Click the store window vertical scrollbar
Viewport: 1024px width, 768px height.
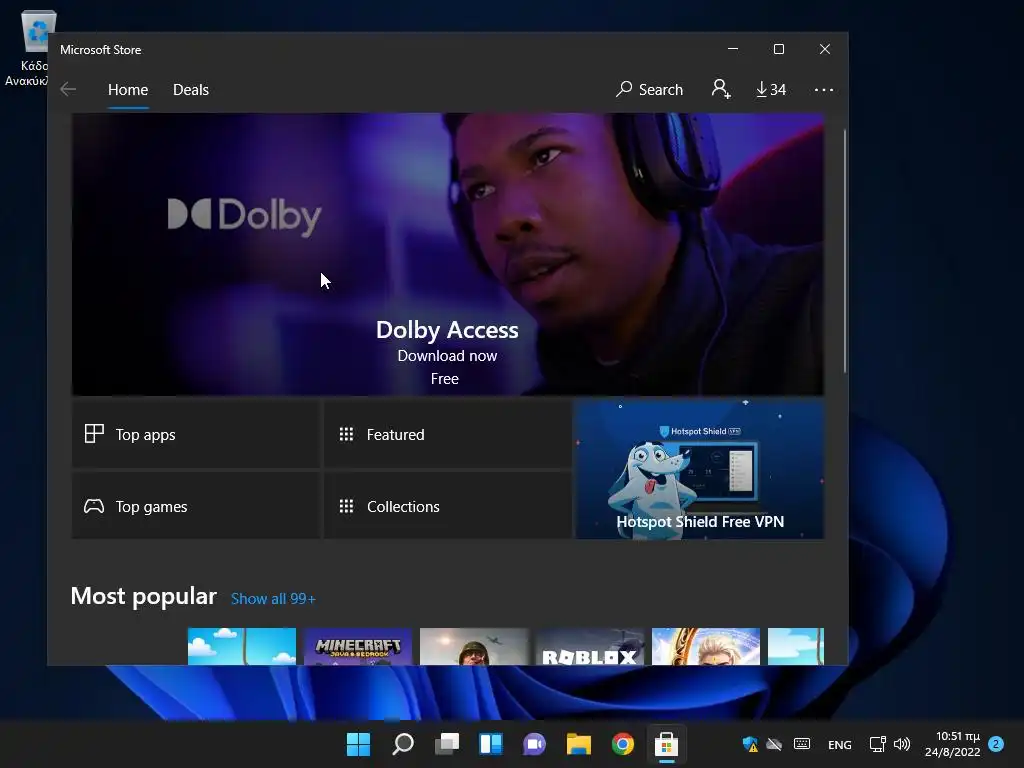pos(845,251)
